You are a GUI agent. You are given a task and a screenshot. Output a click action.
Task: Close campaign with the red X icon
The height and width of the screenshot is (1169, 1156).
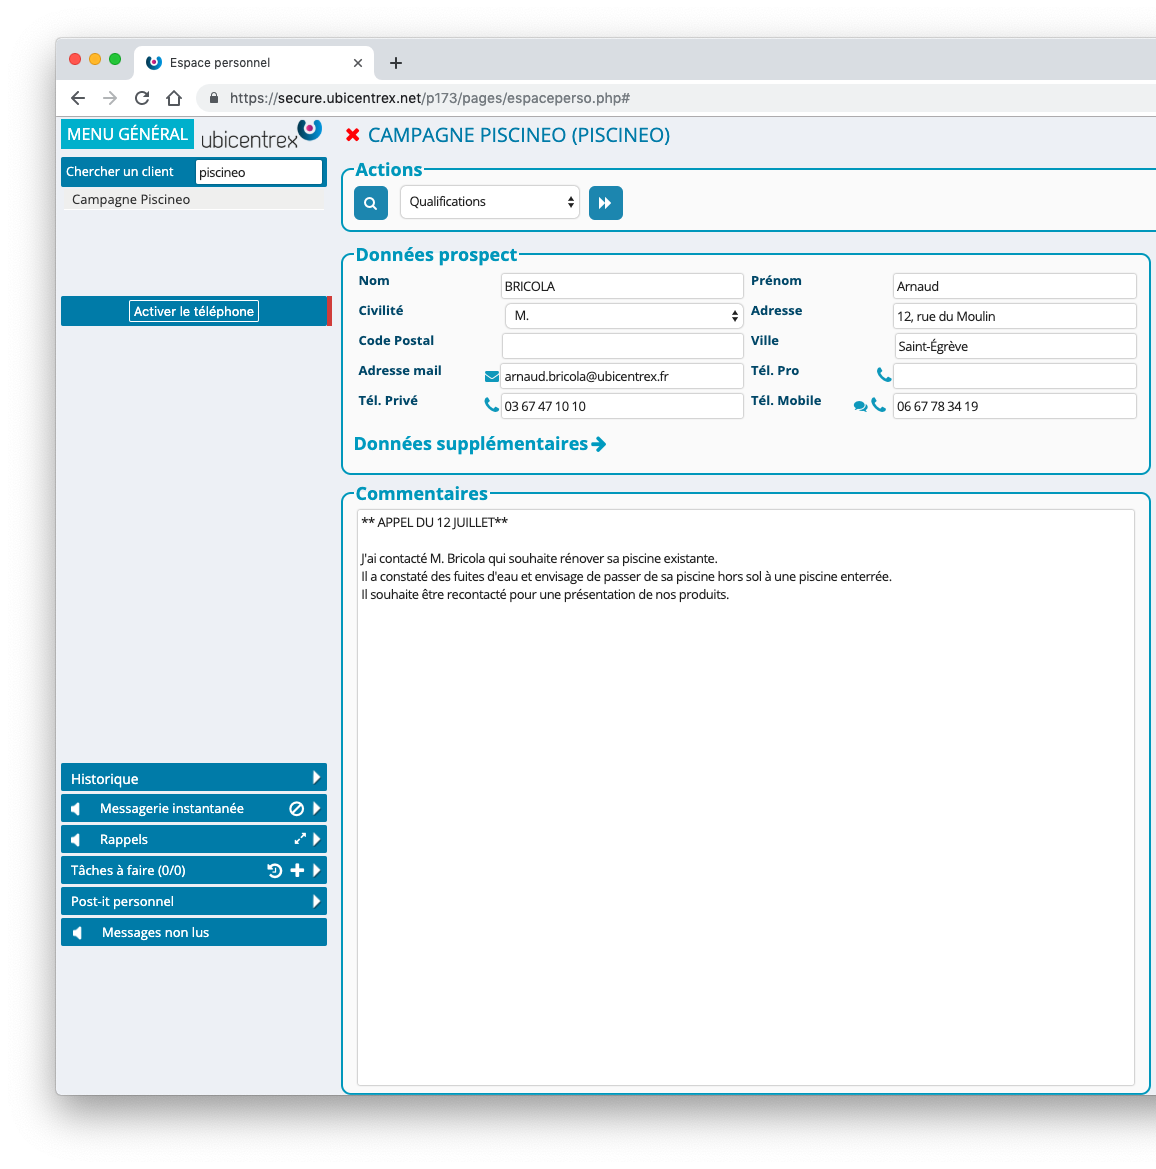click(x=353, y=135)
